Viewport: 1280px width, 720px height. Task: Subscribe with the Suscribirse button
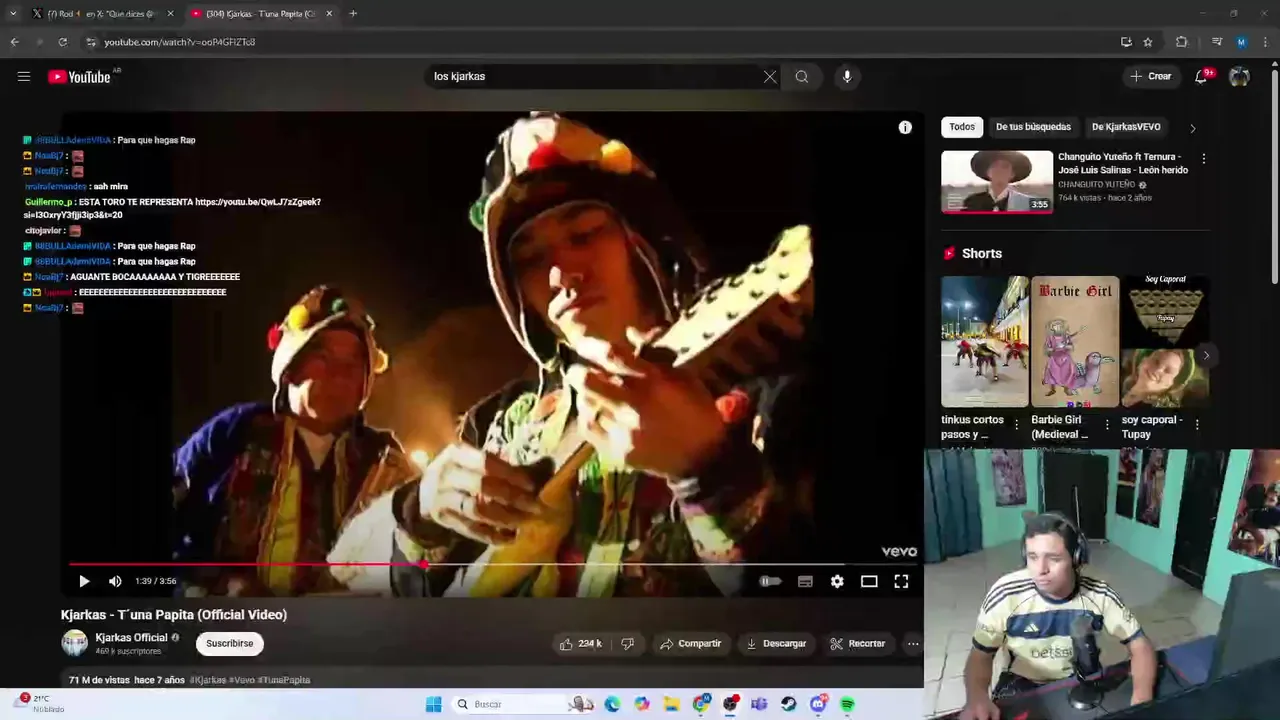[x=230, y=644]
